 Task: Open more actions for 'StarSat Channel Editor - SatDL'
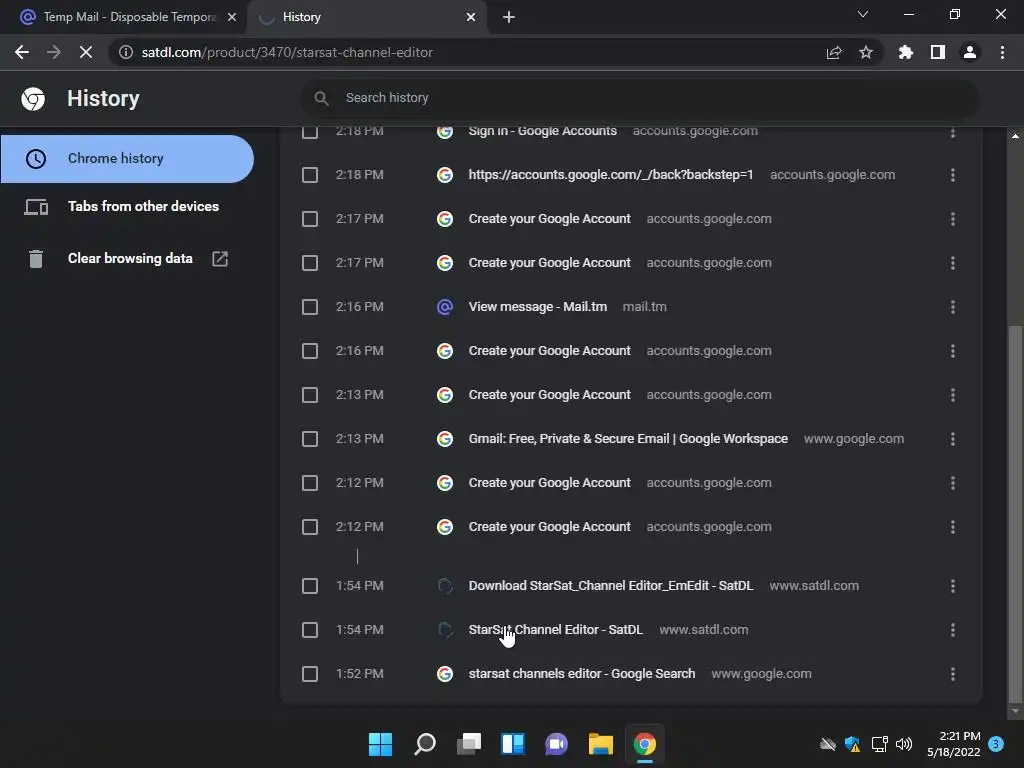pyautogui.click(x=953, y=630)
